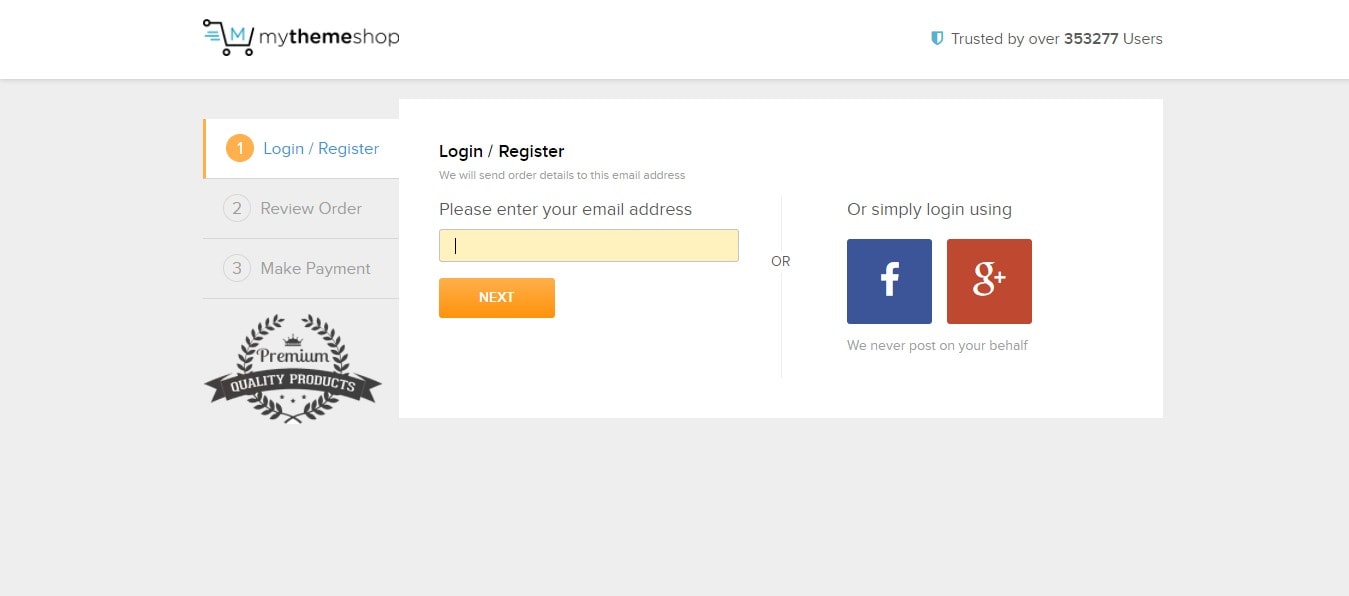Image resolution: width=1349 pixels, height=596 pixels.
Task: Click the Google Plus login icon
Action: point(989,281)
